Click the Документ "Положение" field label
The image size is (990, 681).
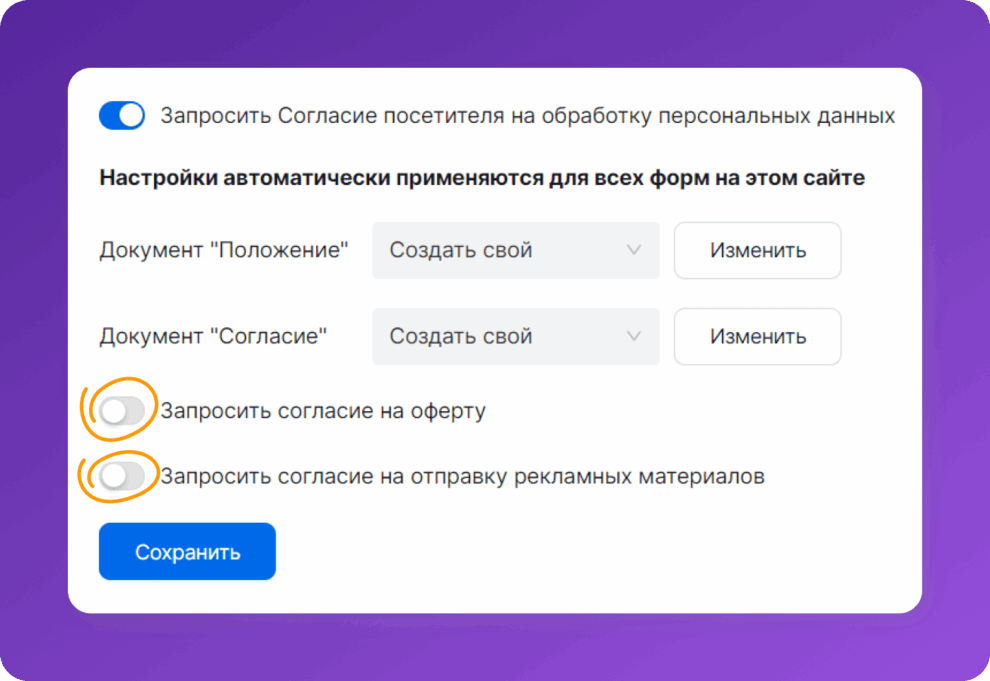tap(224, 250)
